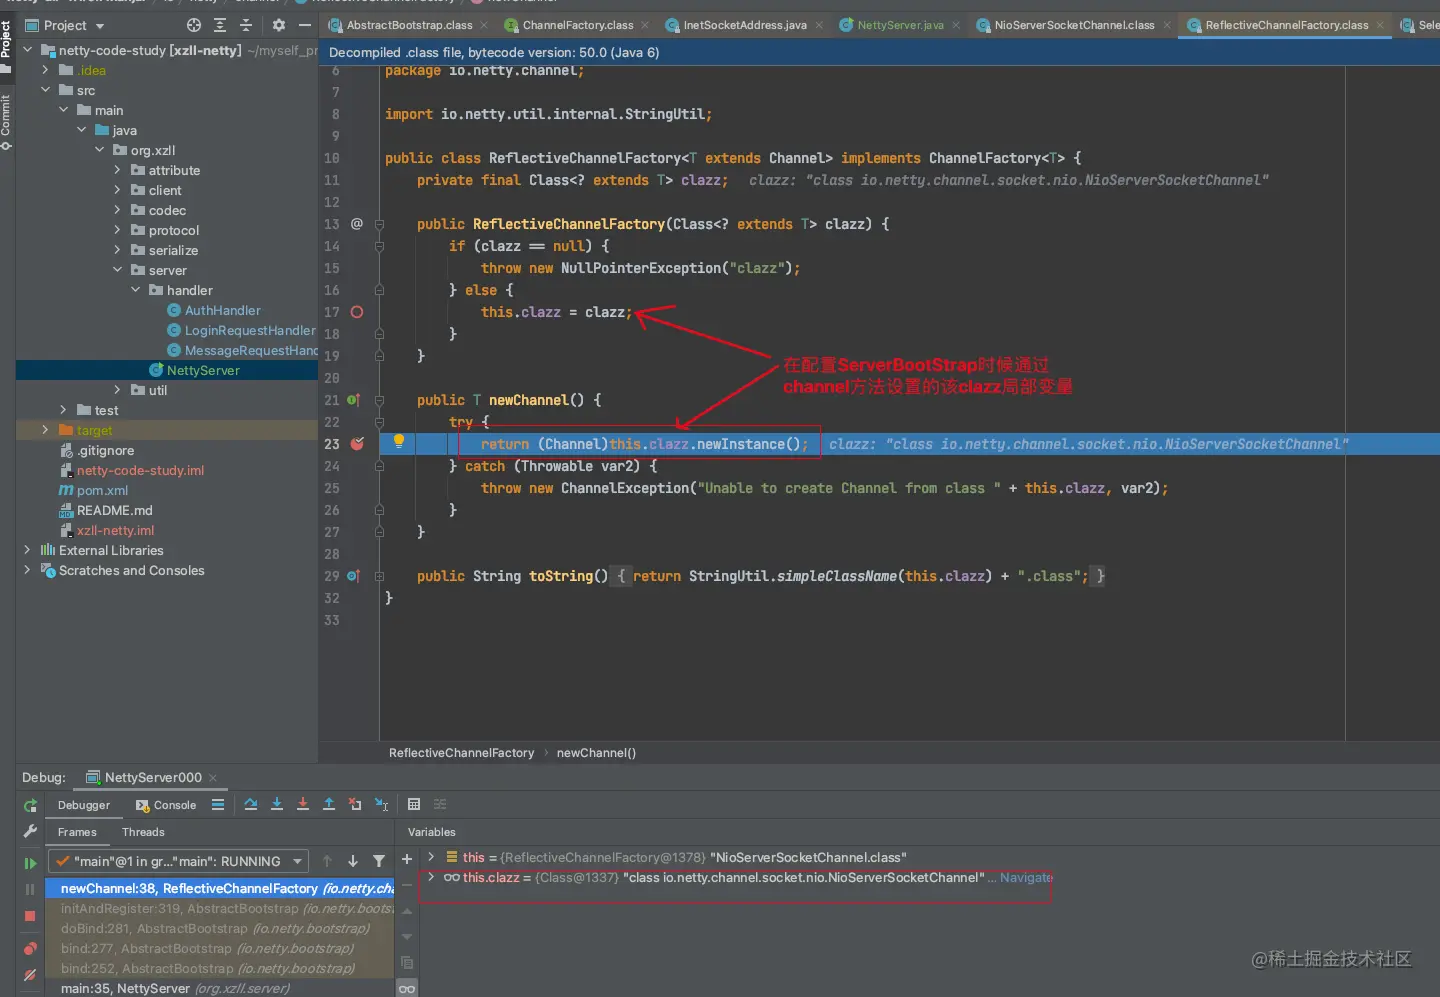Image resolution: width=1440 pixels, height=997 pixels.
Task: Toggle Mute Breakpoints in debug sidebar
Action: (x=30, y=975)
